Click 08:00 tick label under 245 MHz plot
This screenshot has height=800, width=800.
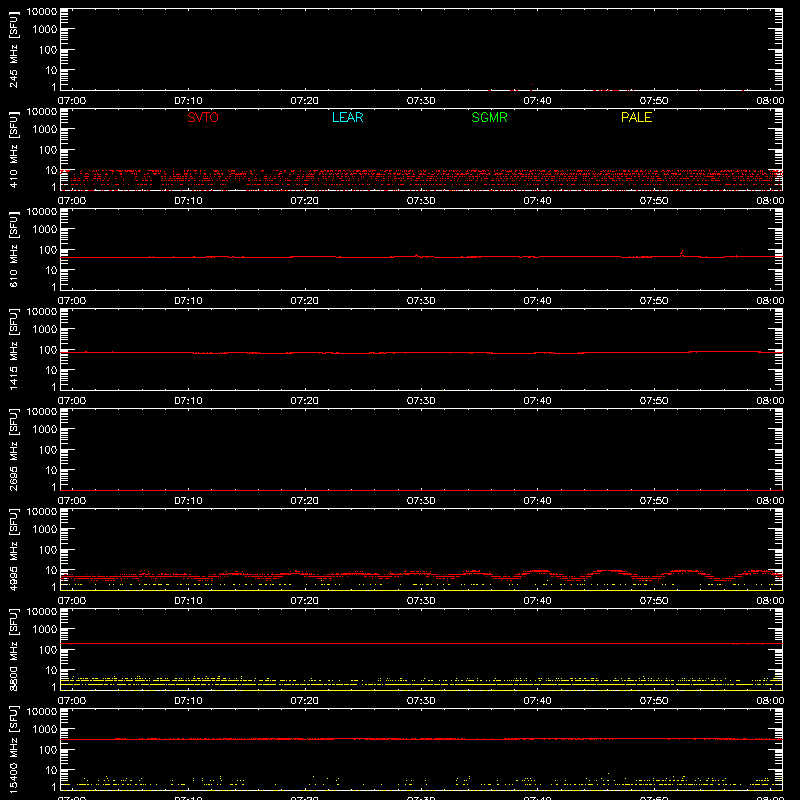click(x=770, y=101)
